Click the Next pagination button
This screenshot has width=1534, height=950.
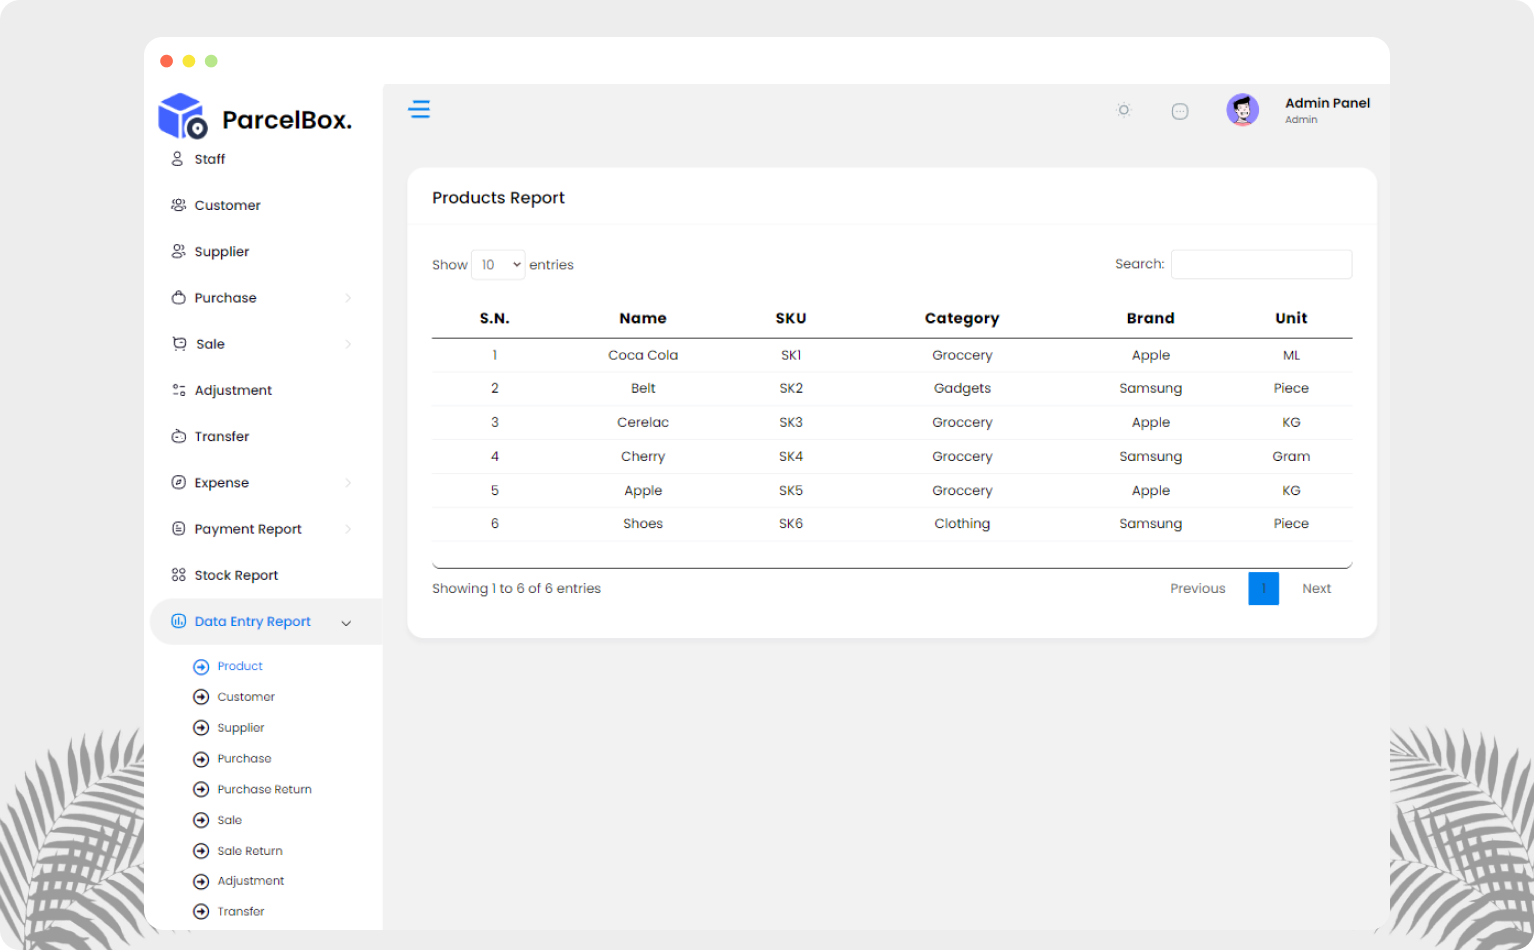pyautogui.click(x=1316, y=588)
